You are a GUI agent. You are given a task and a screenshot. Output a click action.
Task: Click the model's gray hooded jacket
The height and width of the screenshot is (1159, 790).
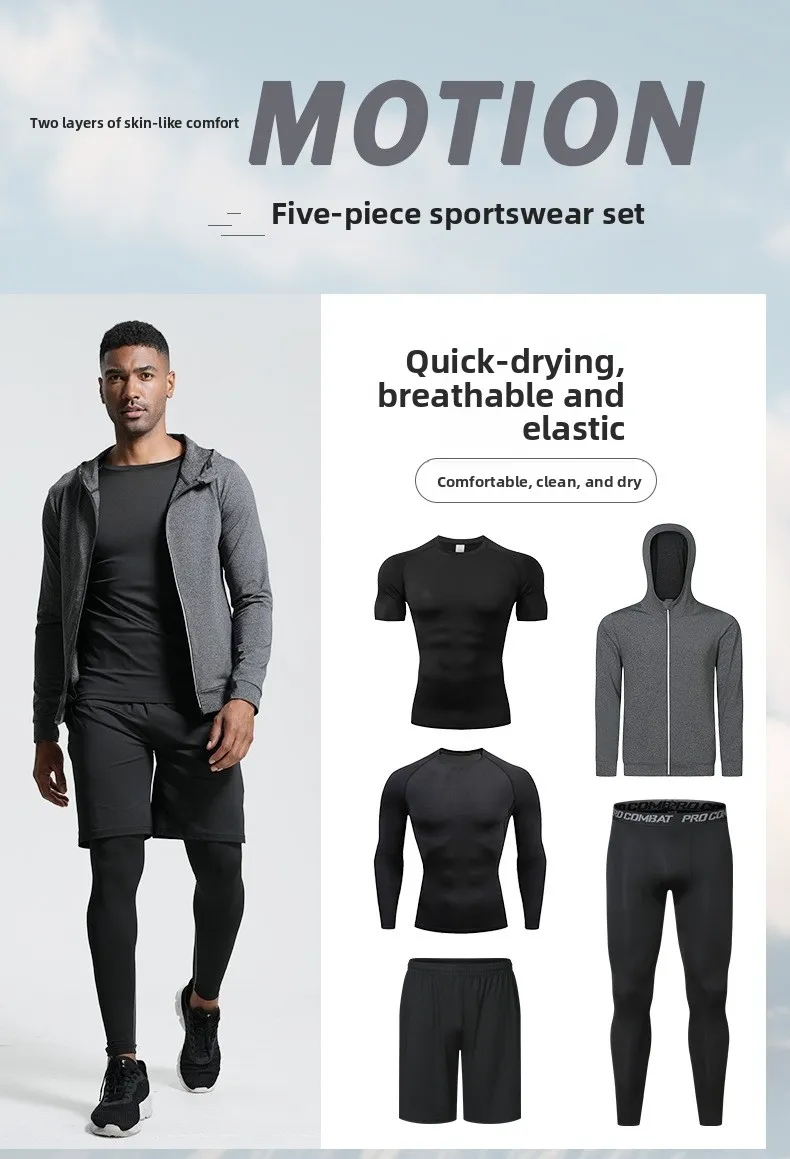(150, 584)
